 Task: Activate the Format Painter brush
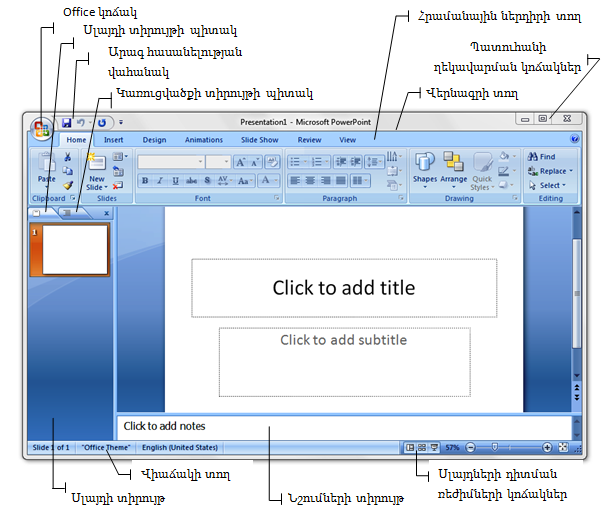(x=68, y=185)
